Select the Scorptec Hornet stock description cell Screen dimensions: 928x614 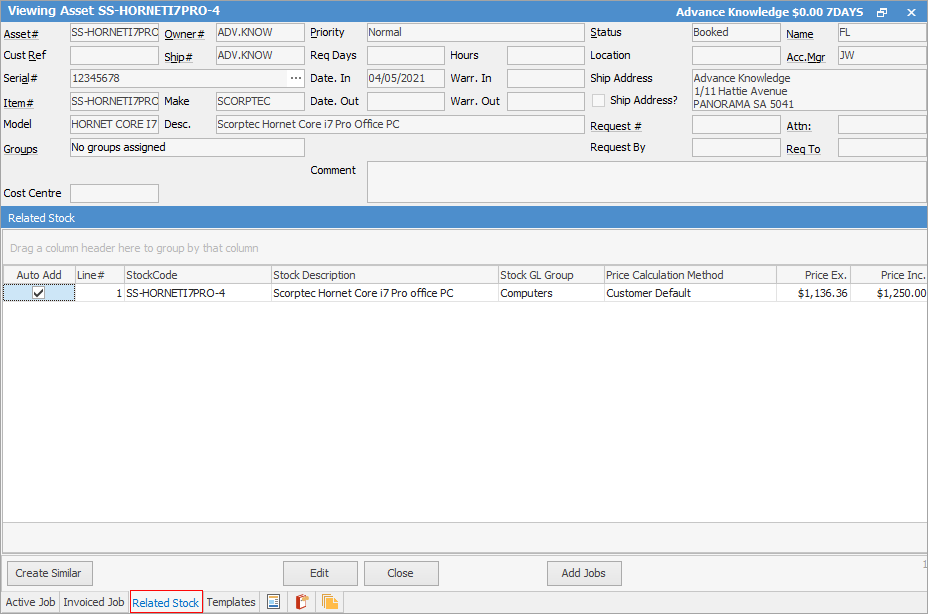[x=384, y=293]
